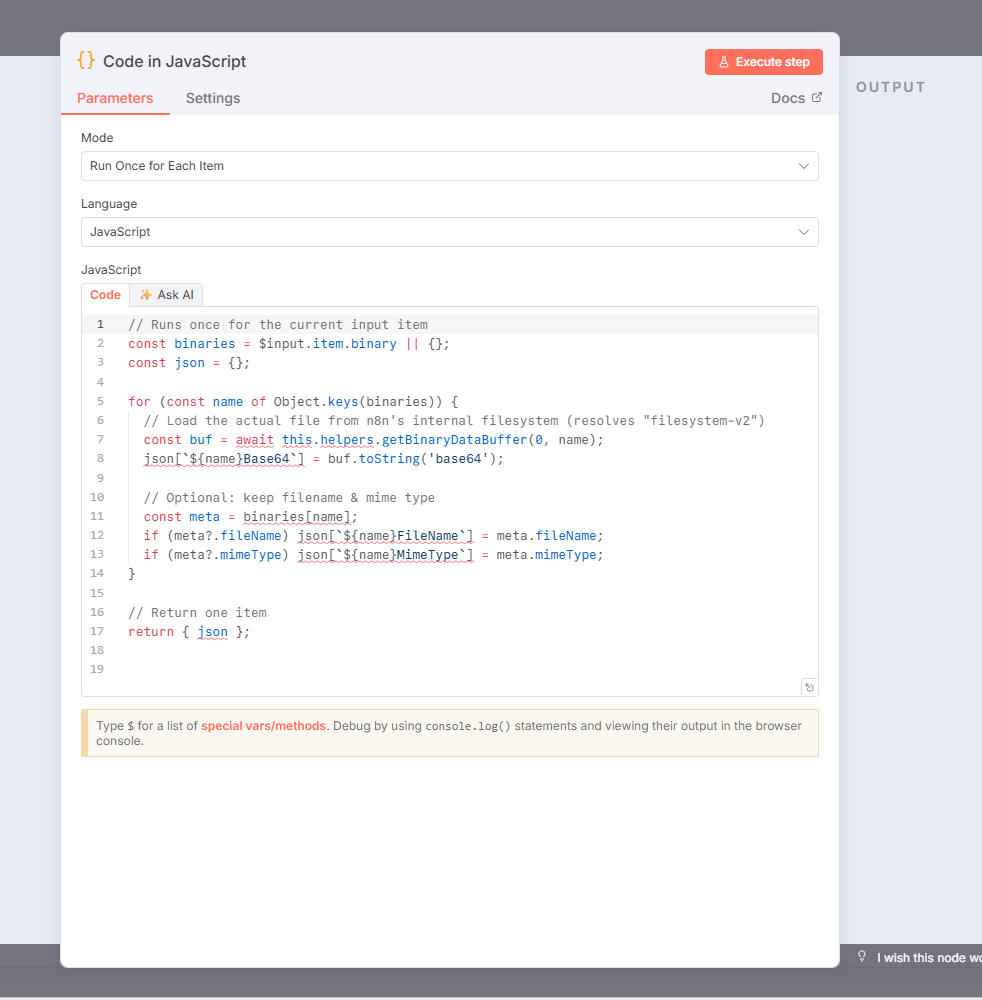982x1000 pixels.
Task: Switch to the Parameters tab
Action: pos(115,98)
